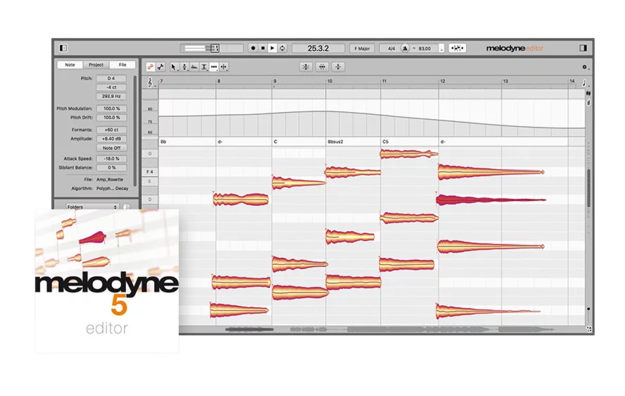
Task: Select the pitch tool
Action: pyautogui.click(x=184, y=67)
